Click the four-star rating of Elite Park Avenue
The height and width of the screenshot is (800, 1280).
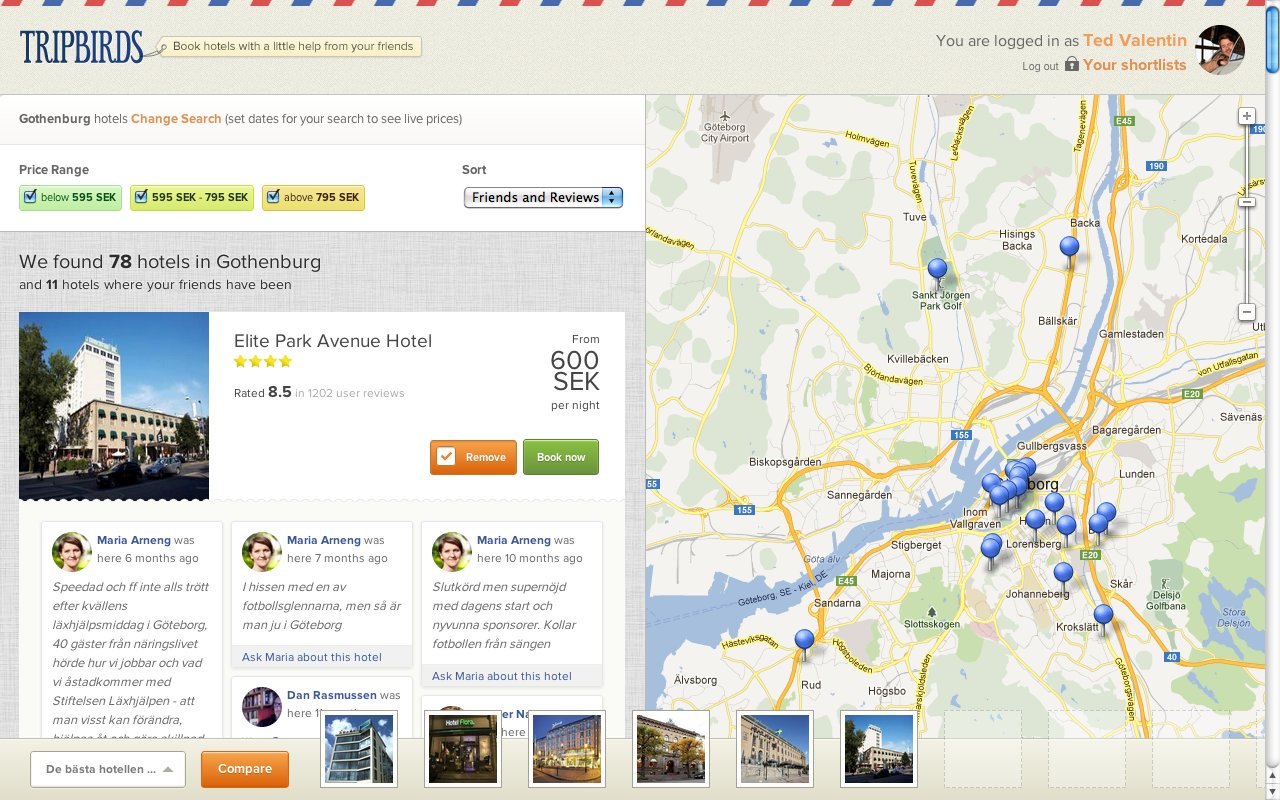[x=263, y=362]
